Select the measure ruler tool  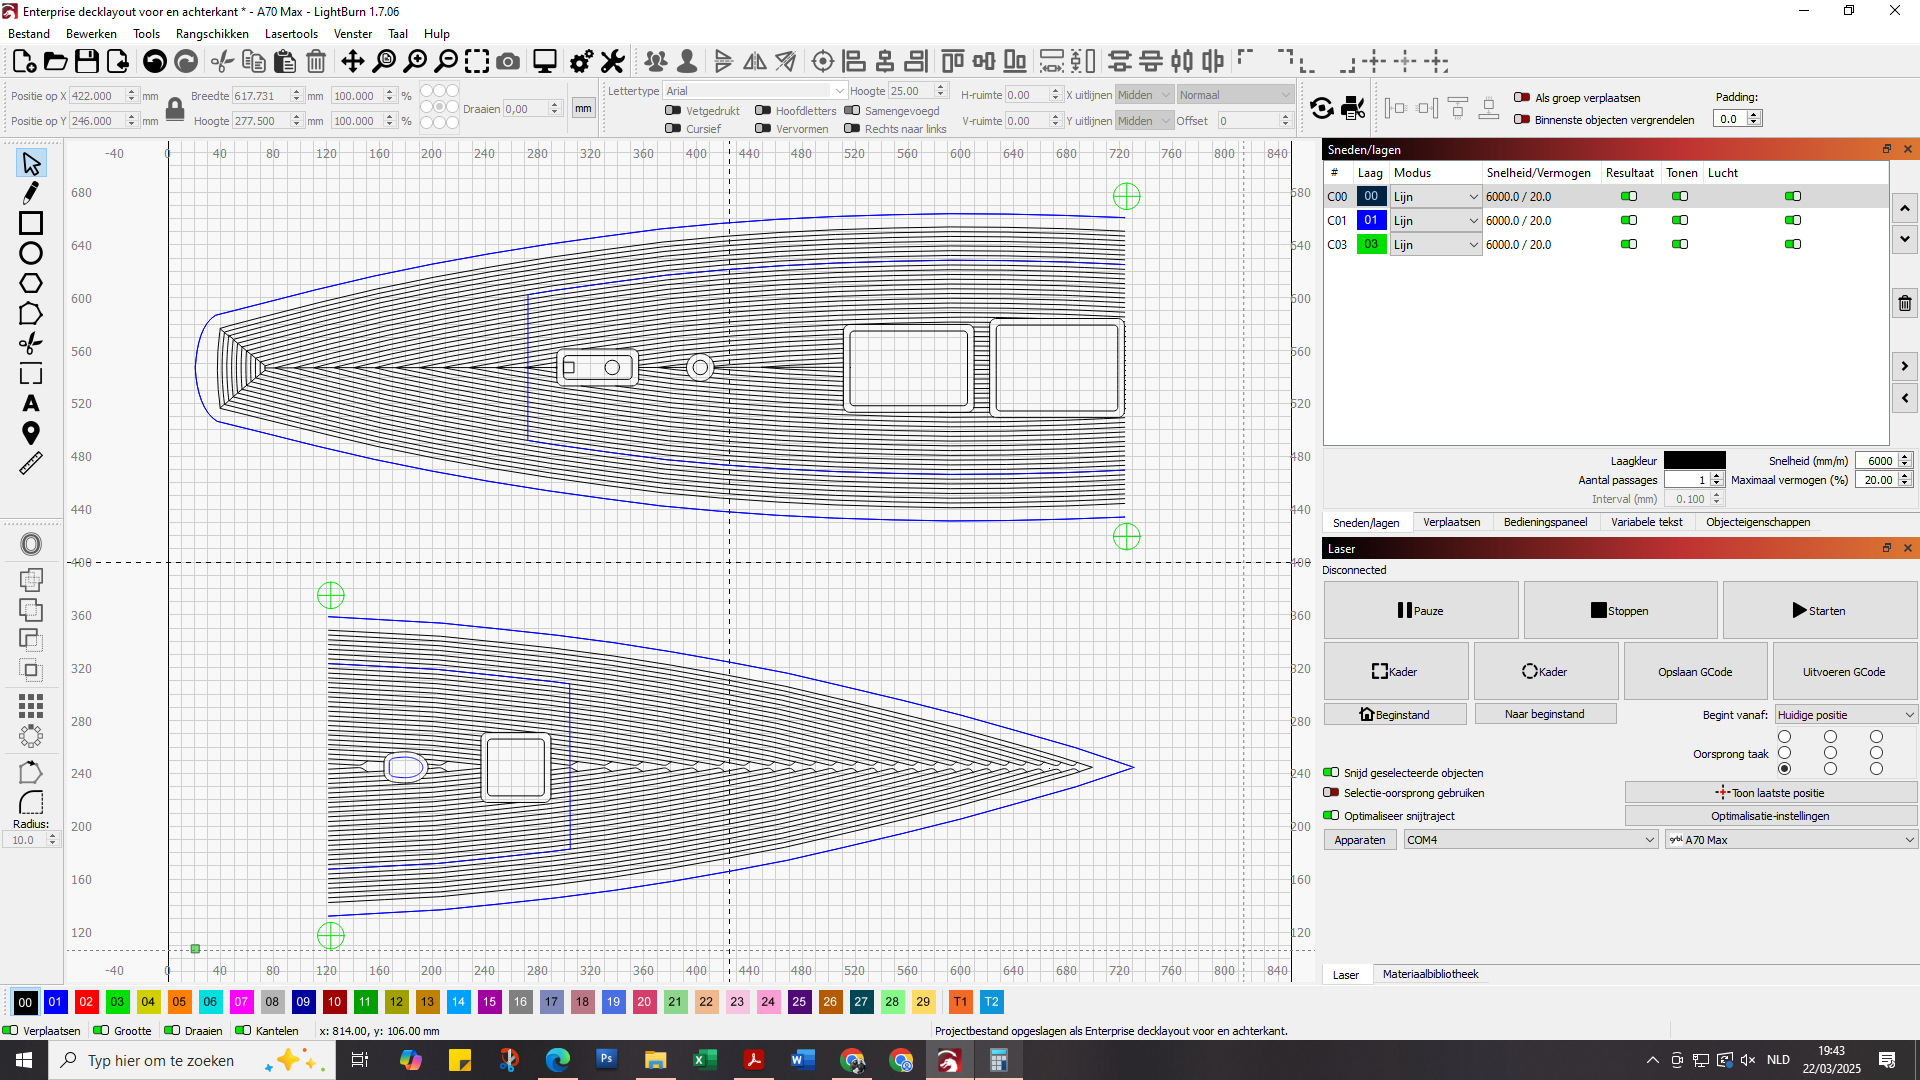click(x=31, y=463)
